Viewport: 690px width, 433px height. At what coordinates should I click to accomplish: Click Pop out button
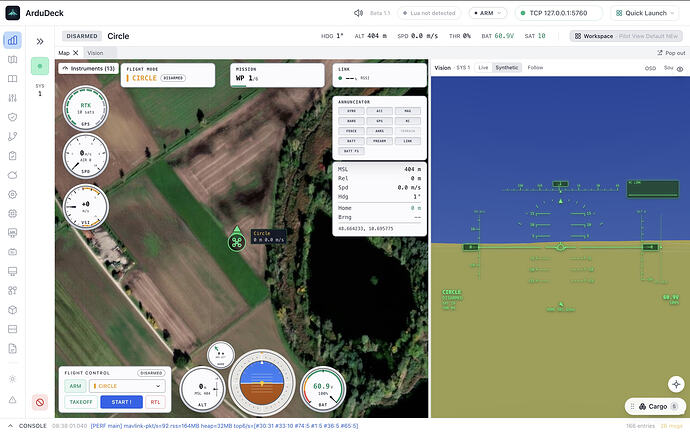pos(671,53)
